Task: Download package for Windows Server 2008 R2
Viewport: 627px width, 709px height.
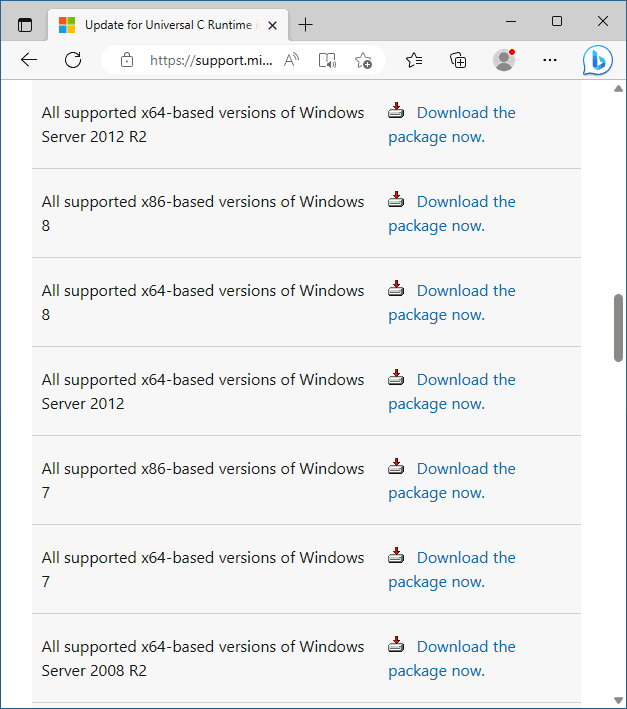Action: (x=452, y=659)
